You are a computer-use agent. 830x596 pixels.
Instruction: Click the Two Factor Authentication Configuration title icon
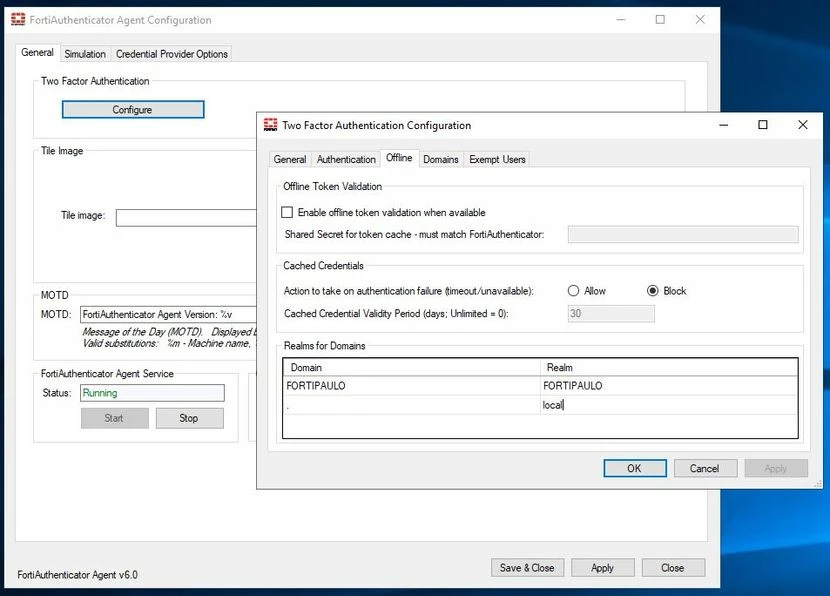click(270, 125)
